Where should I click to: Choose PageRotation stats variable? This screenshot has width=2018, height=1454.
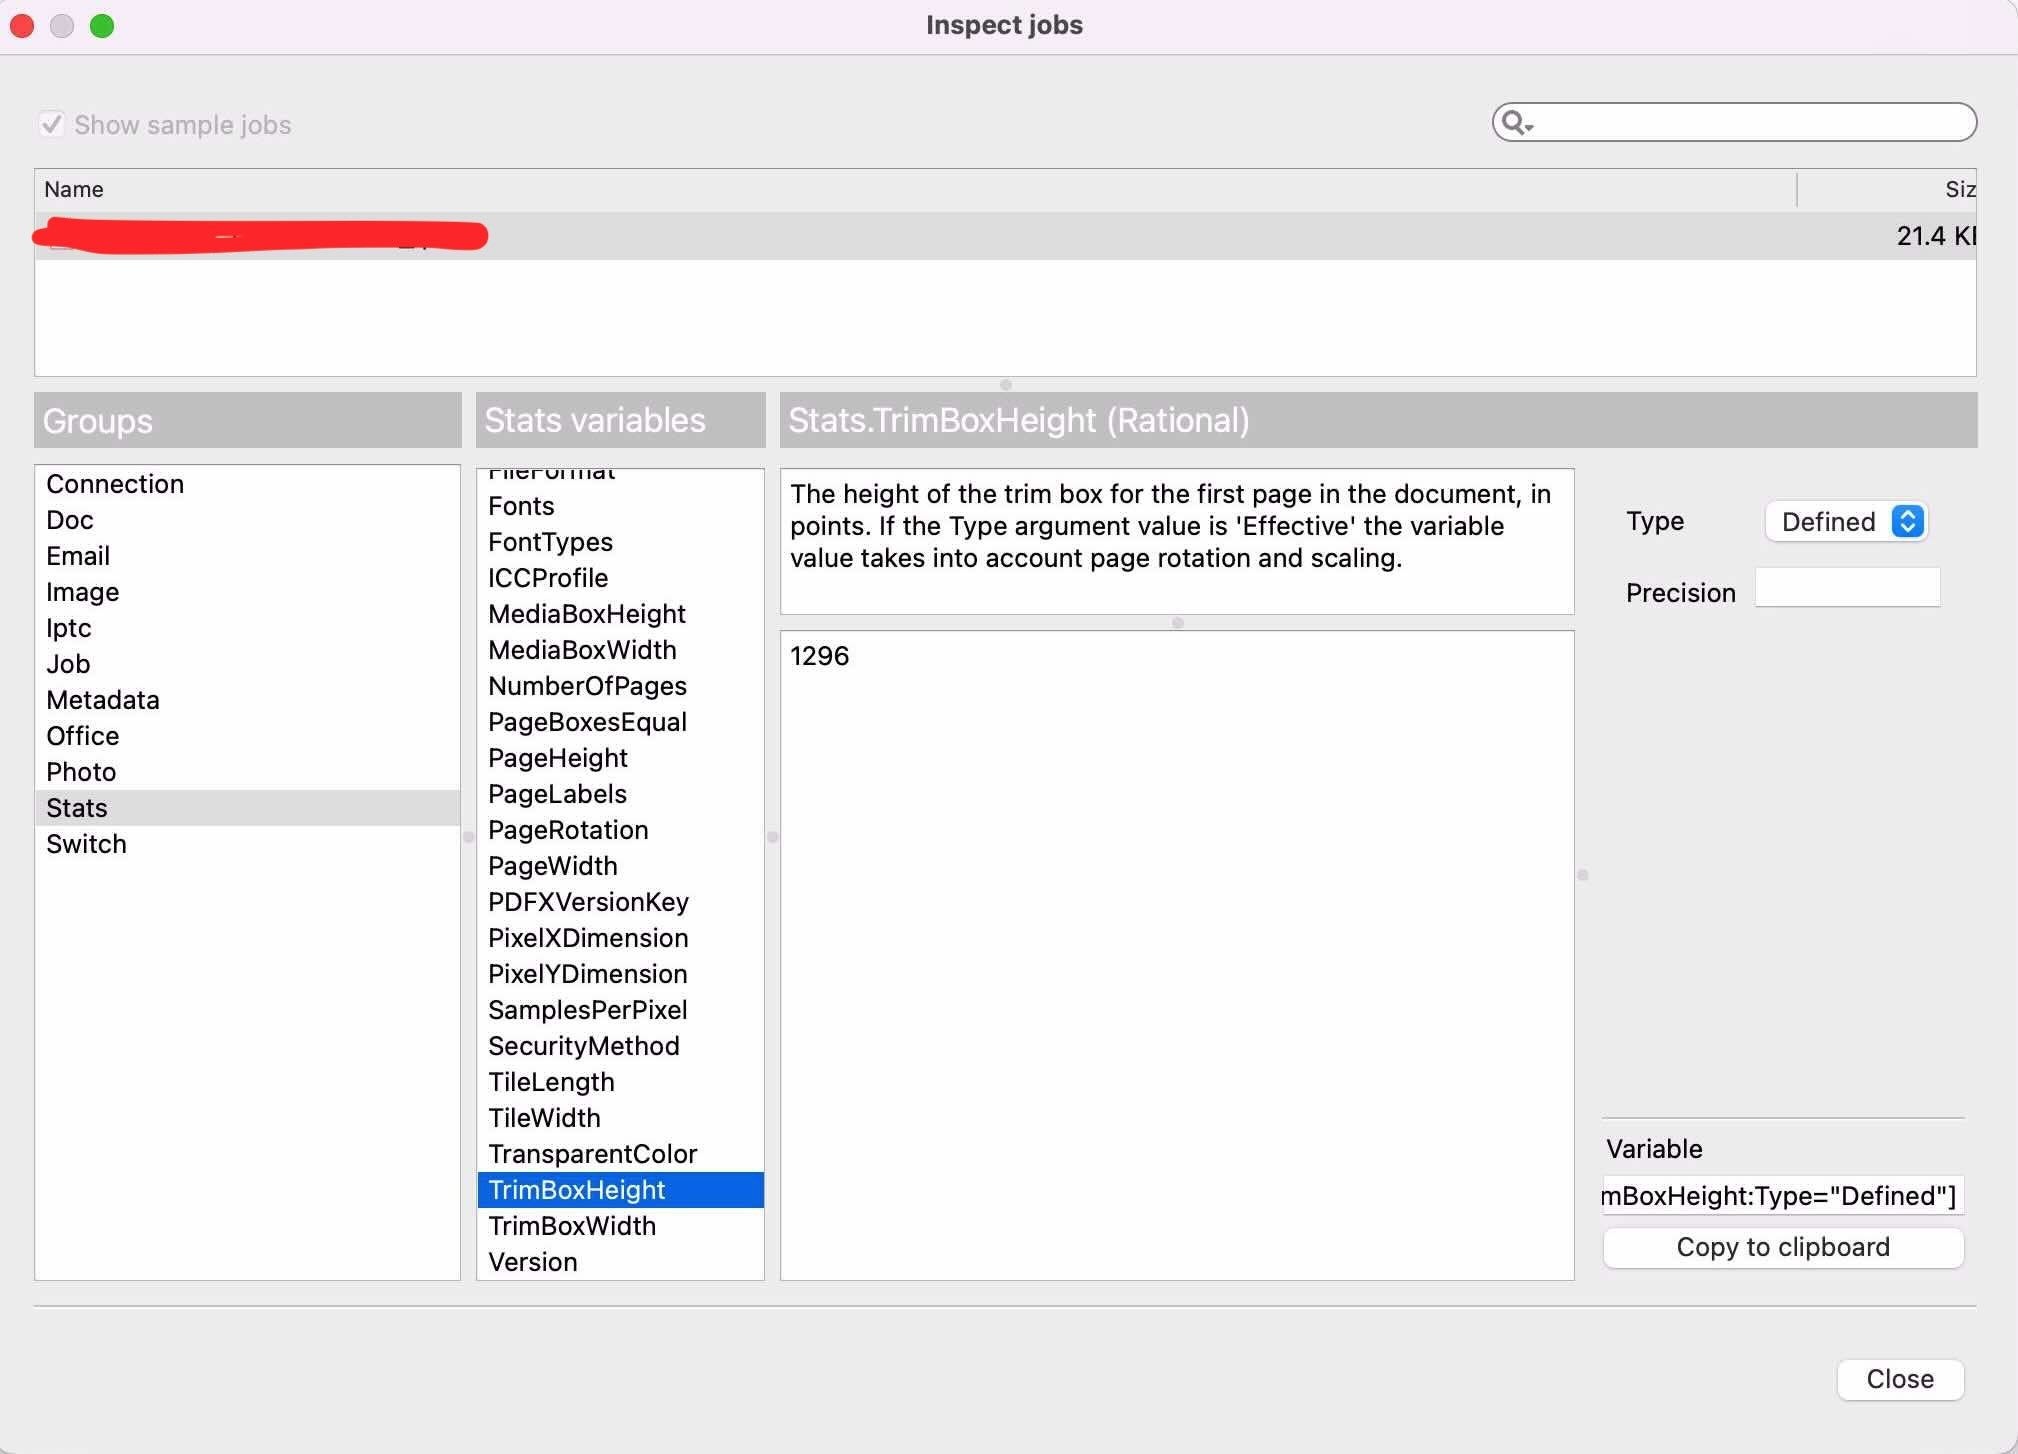click(568, 830)
